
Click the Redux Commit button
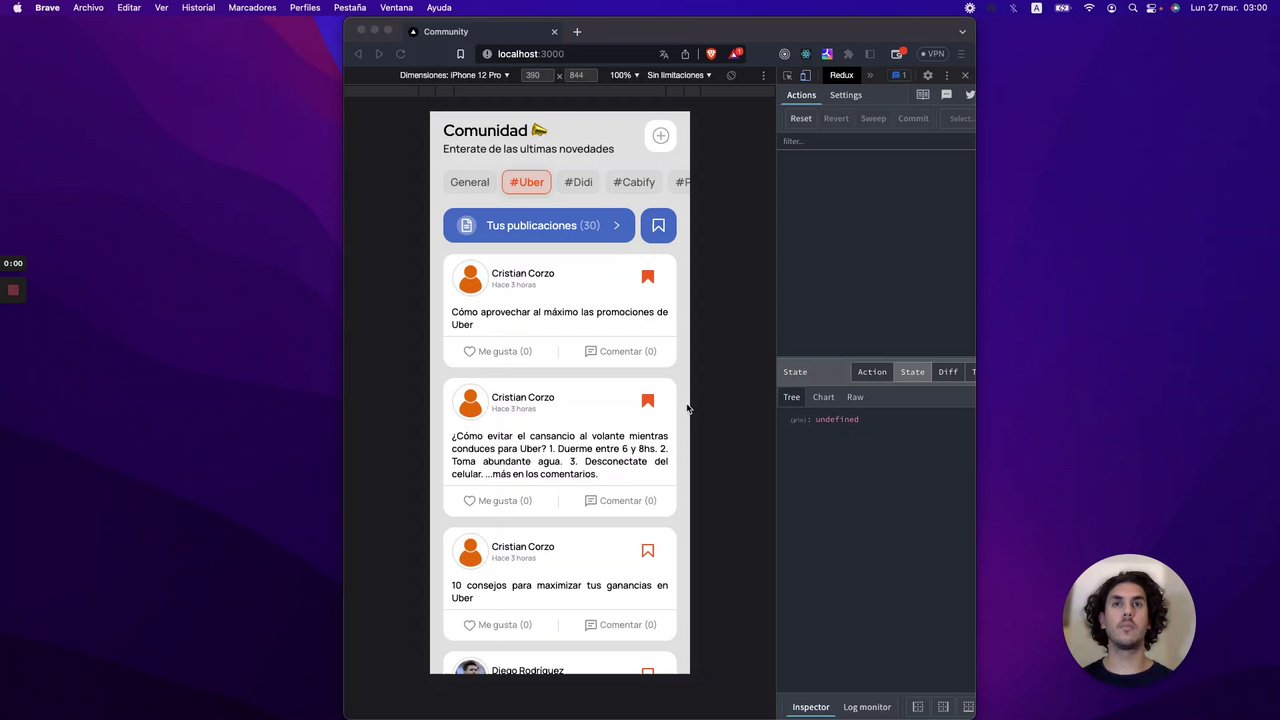[x=913, y=118]
